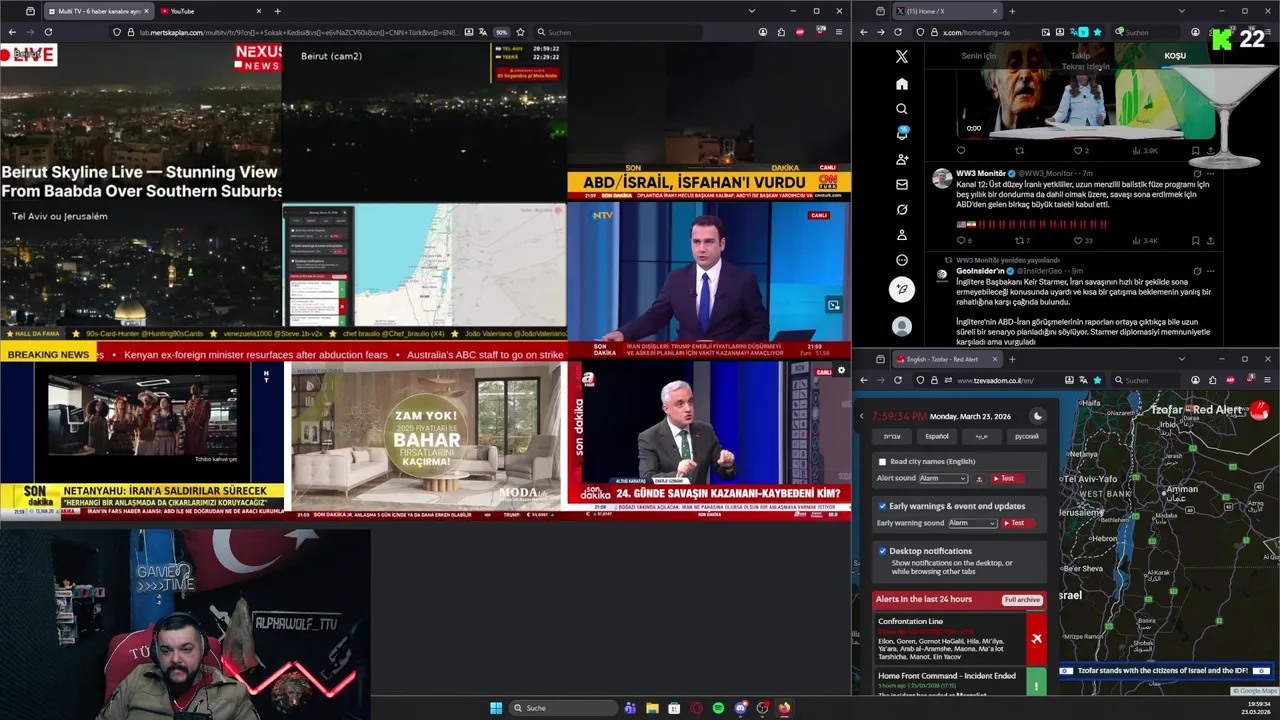
Task: Select Multi TV browser tab
Action: [x=99, y=11]
